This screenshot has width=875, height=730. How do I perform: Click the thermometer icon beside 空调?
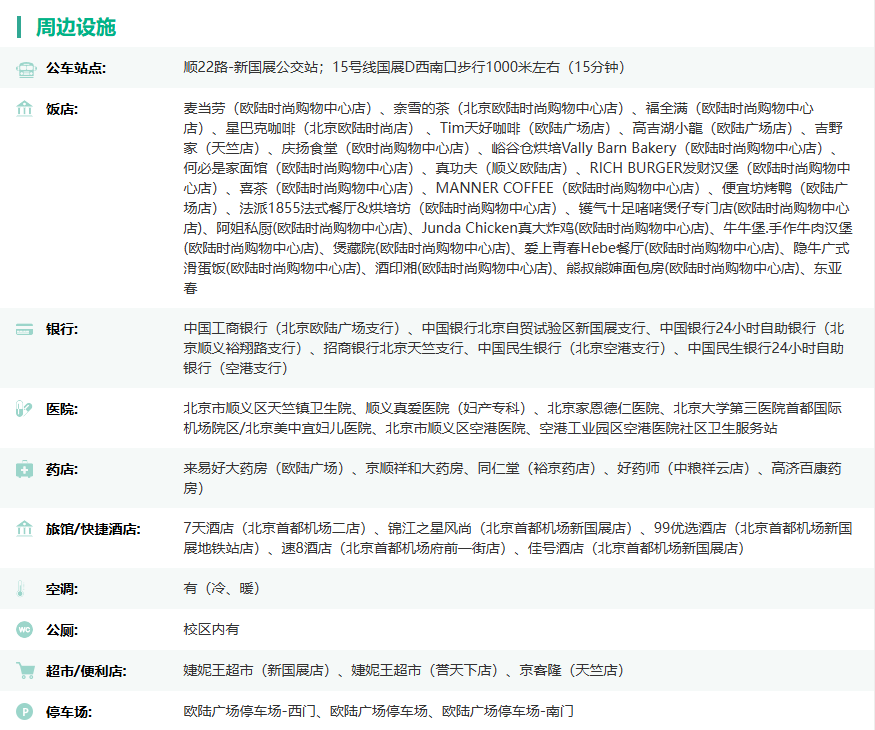coord(21,589)
